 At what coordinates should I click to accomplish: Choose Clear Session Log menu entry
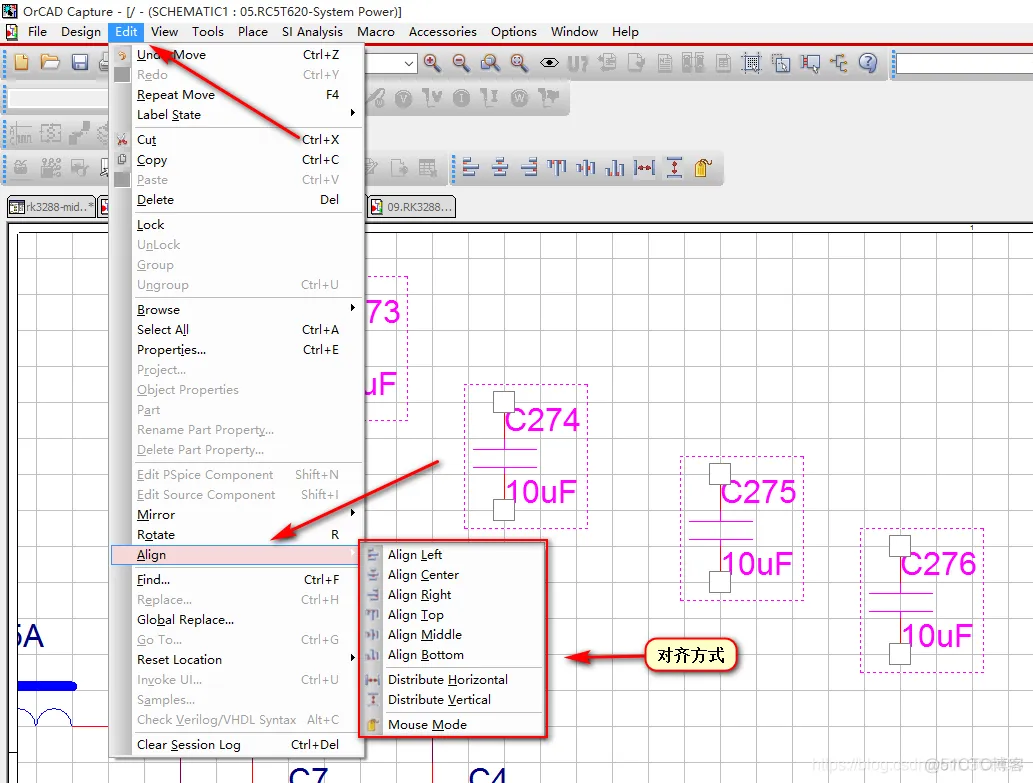[x=237, y=745]
